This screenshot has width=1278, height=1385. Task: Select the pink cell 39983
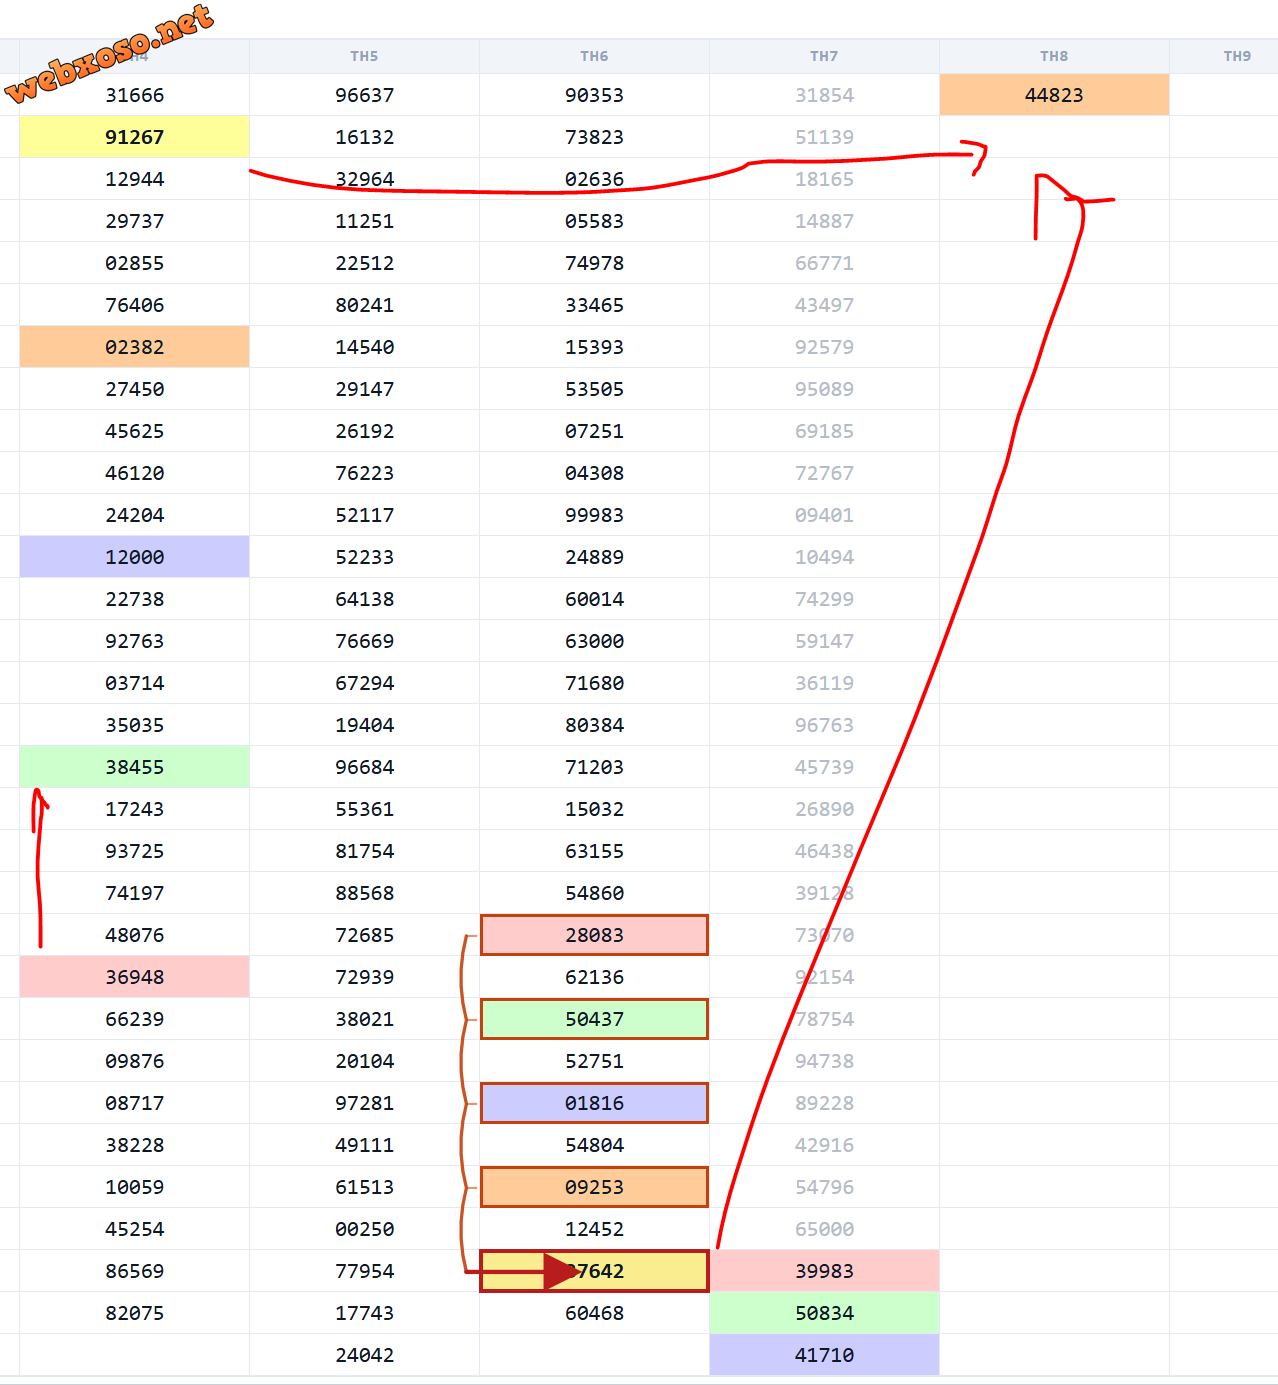click(824, 1271)
